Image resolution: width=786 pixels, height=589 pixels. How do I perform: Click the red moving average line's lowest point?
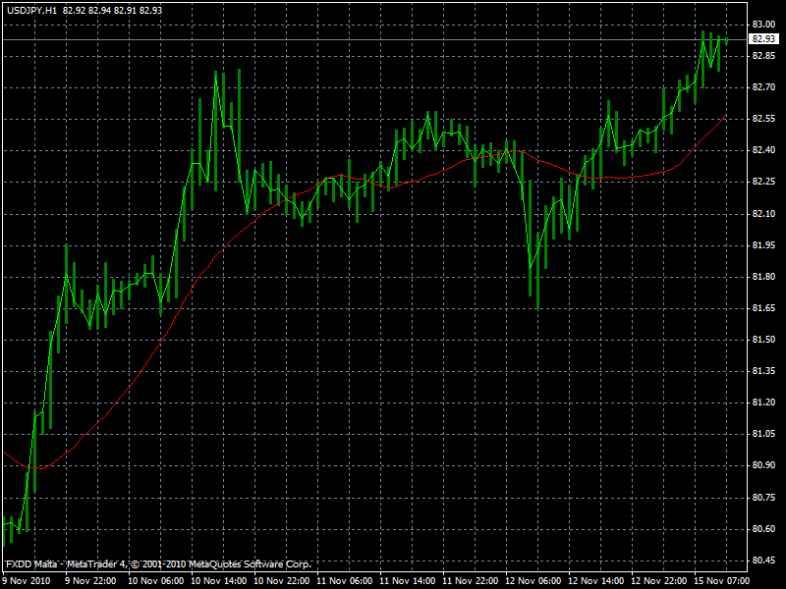[36, 467]
